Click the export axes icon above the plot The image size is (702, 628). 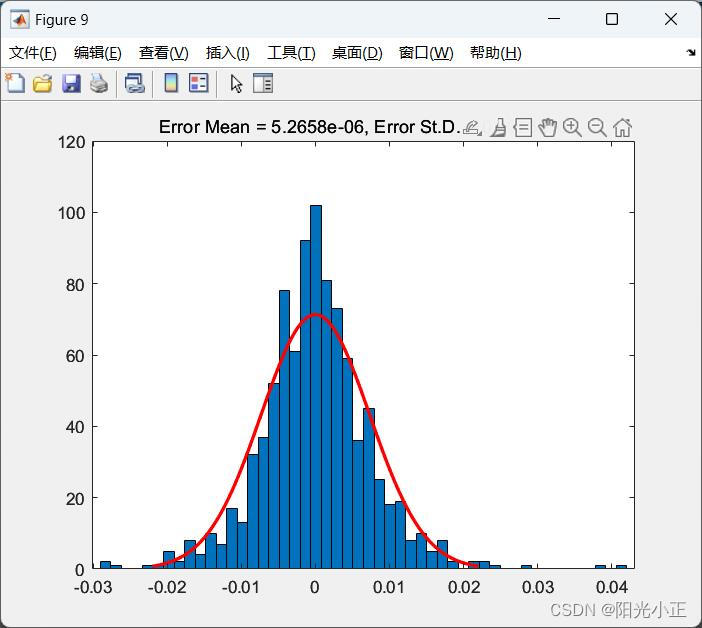click(x=472, y=128)
